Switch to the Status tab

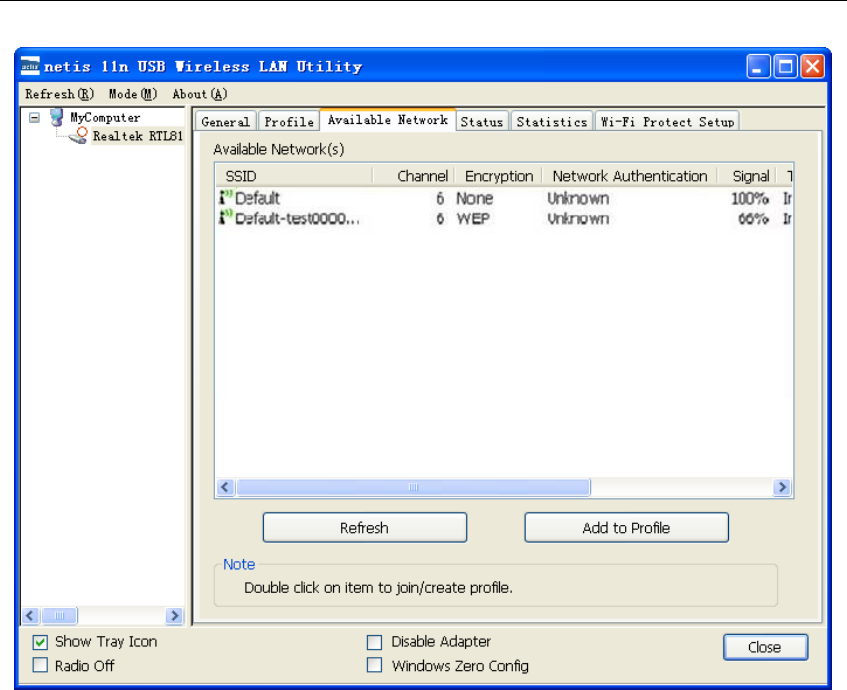coord(482,122)
